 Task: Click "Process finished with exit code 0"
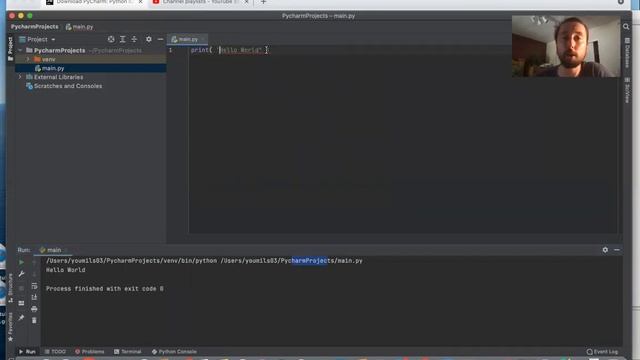[105, 289]
